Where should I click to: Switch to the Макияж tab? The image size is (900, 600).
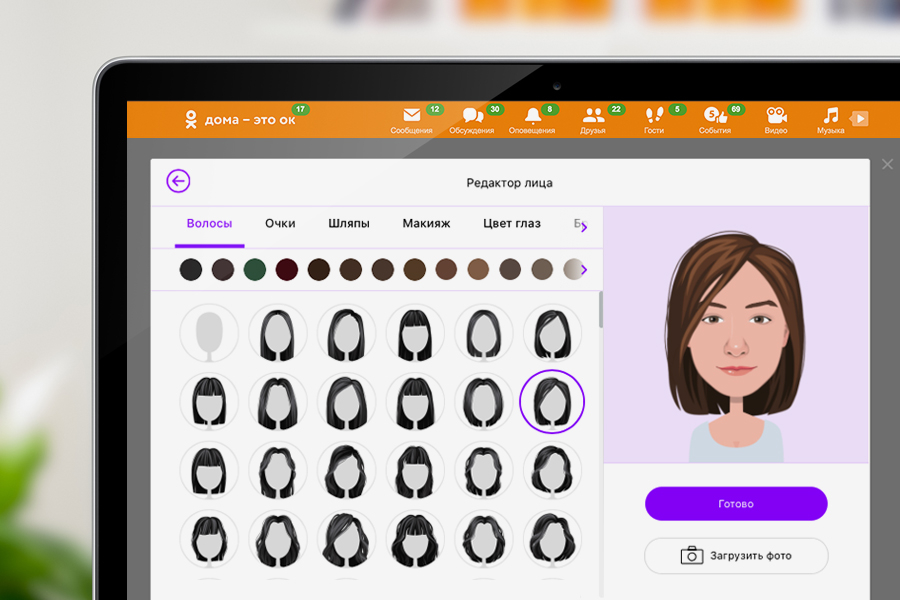(426, 223)
